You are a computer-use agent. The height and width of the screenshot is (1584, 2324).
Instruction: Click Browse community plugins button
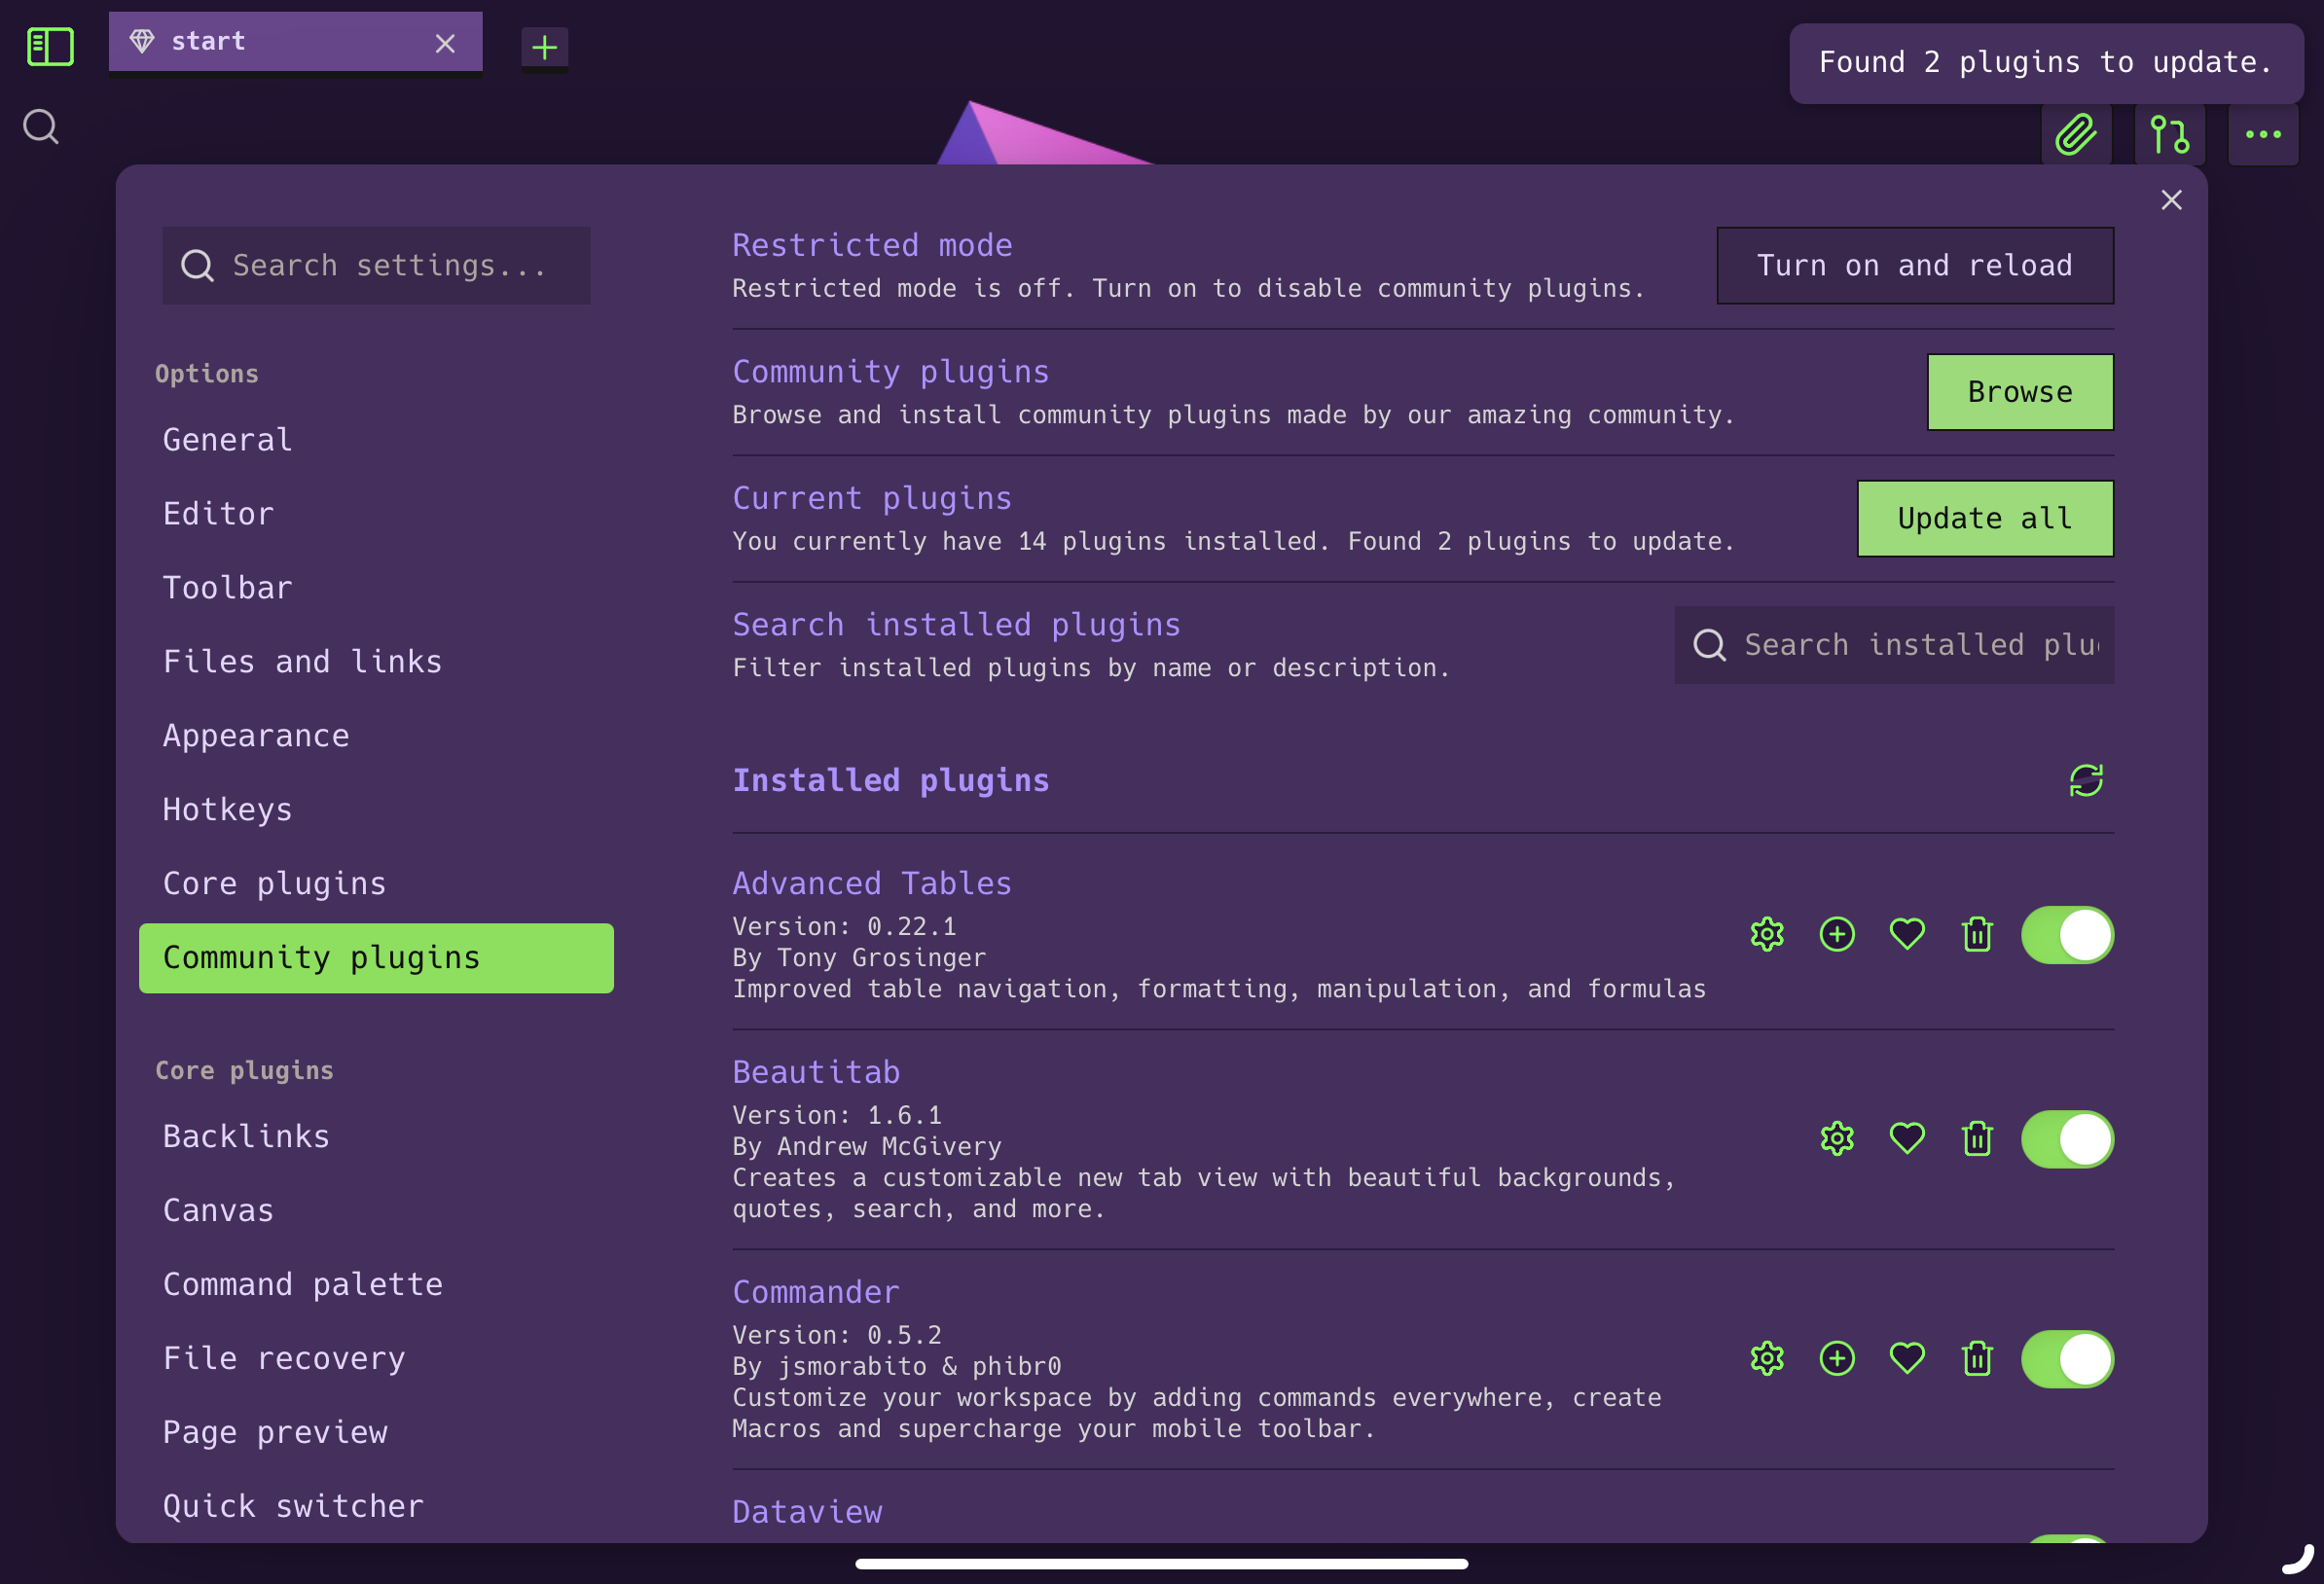tap(2020, 392)
